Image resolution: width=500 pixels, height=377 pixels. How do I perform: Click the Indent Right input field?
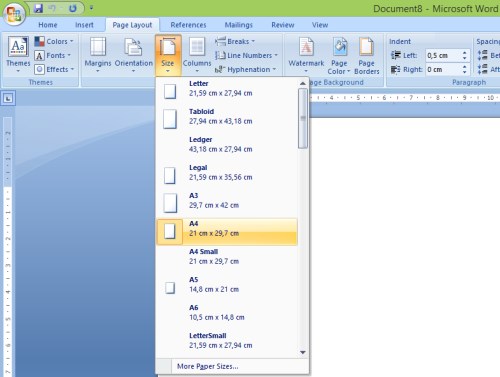(x=443, y=69)
